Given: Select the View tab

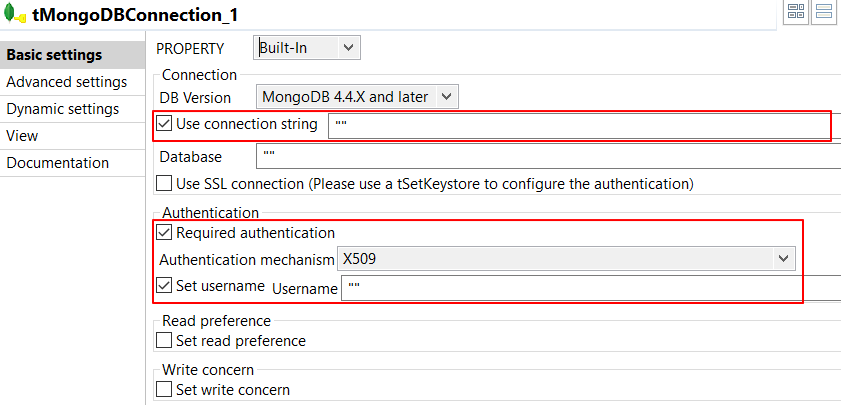Looking at the screenshot, I should click(x=22, y=136).
